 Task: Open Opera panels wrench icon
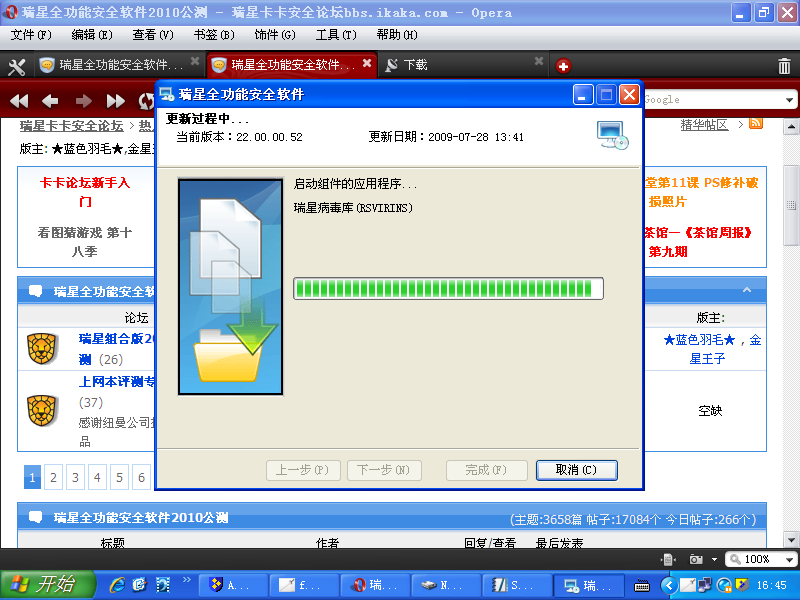pos(16,66)
